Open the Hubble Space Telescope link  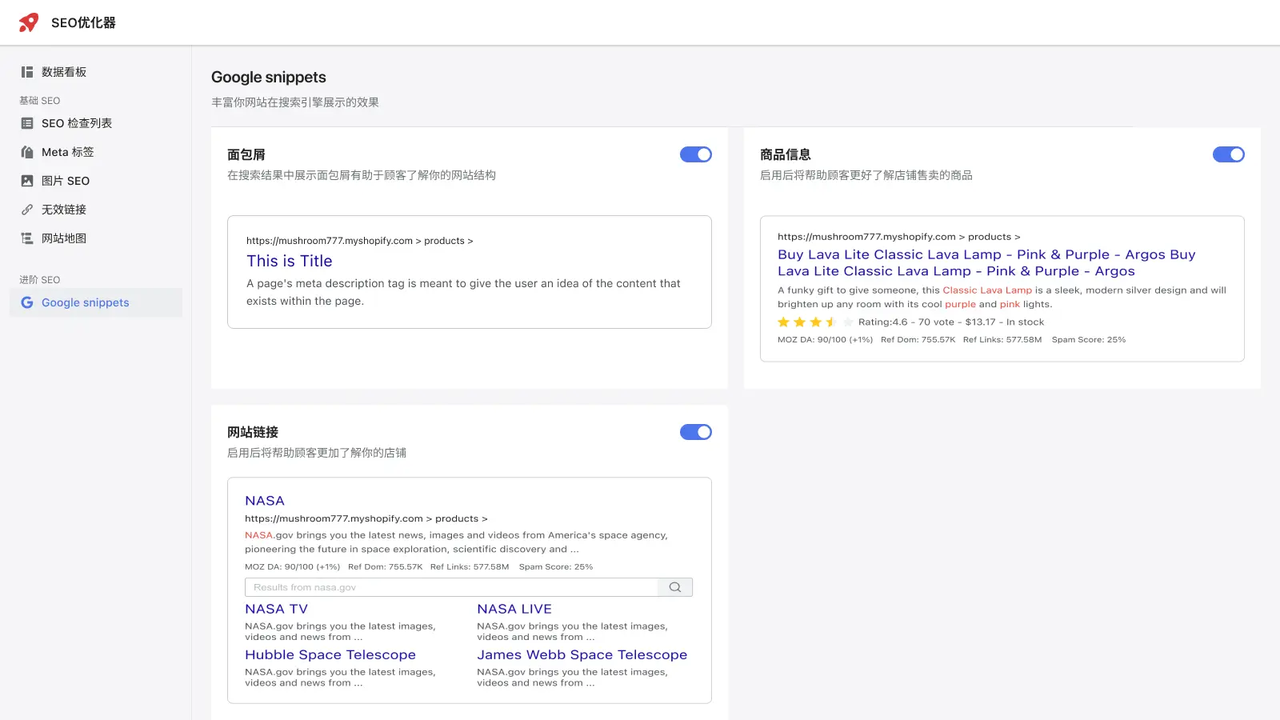pyautogui.click(x=330, y=655)
